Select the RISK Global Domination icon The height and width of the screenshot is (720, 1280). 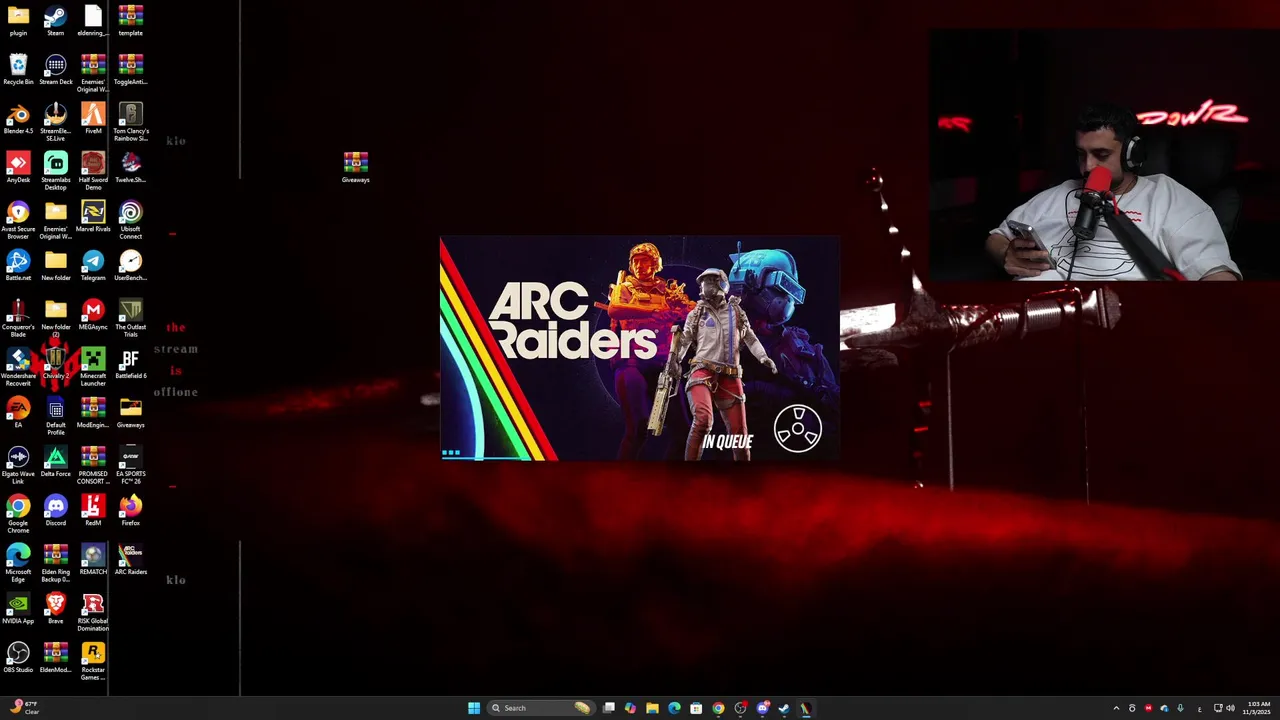[93, 611]
